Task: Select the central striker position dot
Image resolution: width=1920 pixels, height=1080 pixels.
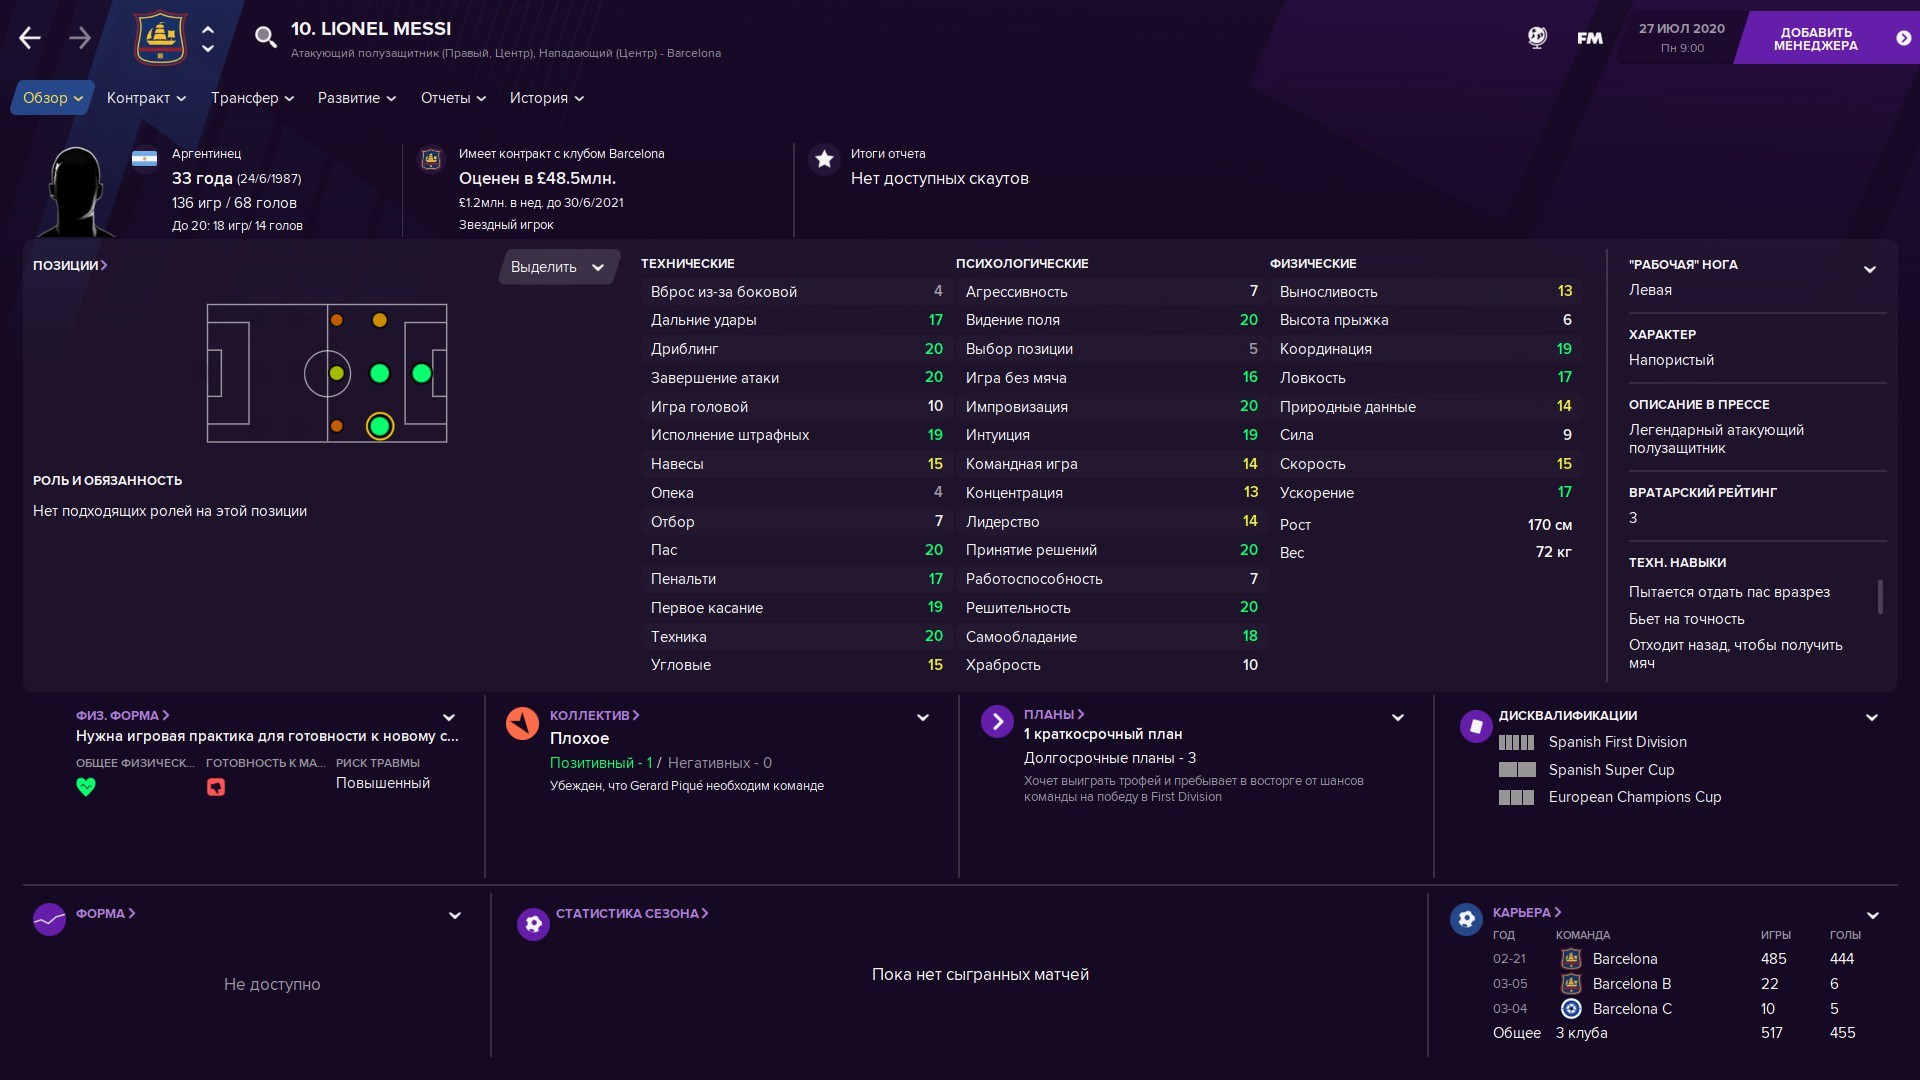Action: 422,373
